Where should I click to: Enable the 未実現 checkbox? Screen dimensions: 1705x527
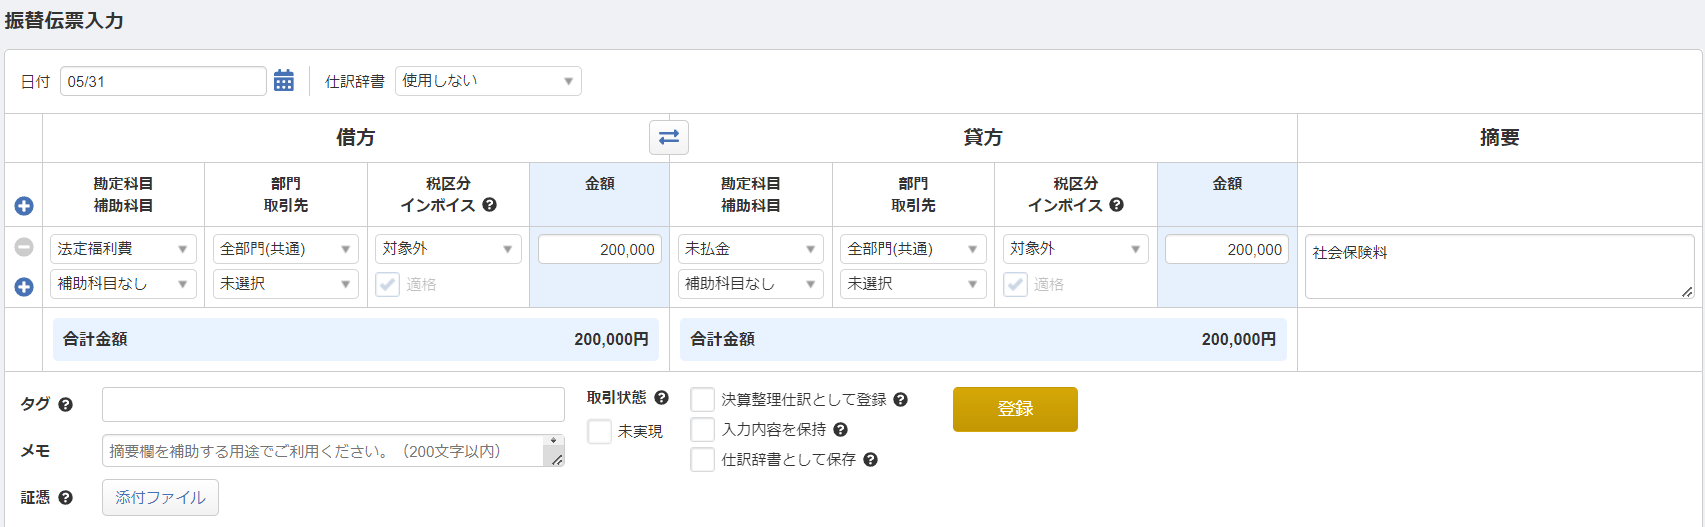click(x=600, y=431)
